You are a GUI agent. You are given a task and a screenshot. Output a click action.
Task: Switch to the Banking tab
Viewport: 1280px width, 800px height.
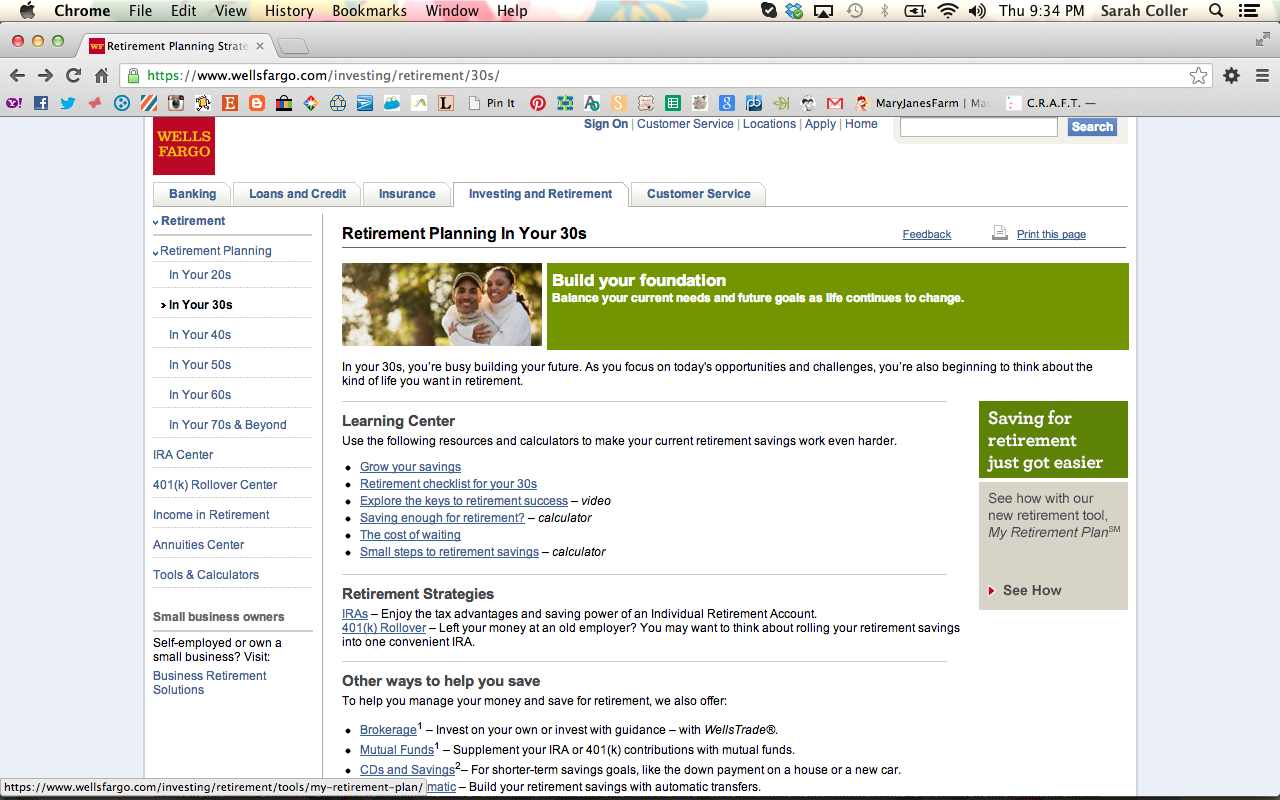point(192,194)
